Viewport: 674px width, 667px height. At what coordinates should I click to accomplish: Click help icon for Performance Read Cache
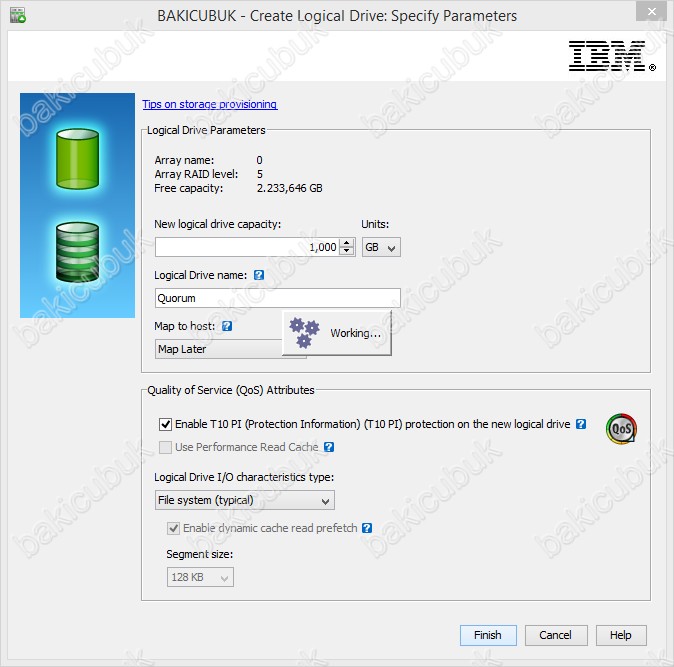[x=329, y=447]
